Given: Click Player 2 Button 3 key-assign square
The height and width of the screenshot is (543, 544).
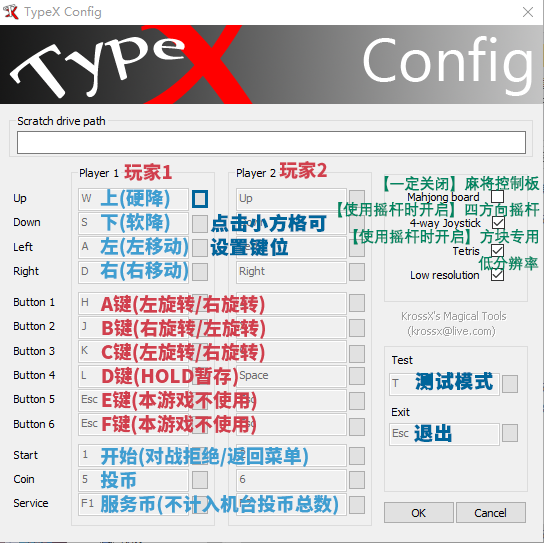Looking at the screenshot, I should tap(357, 353).
